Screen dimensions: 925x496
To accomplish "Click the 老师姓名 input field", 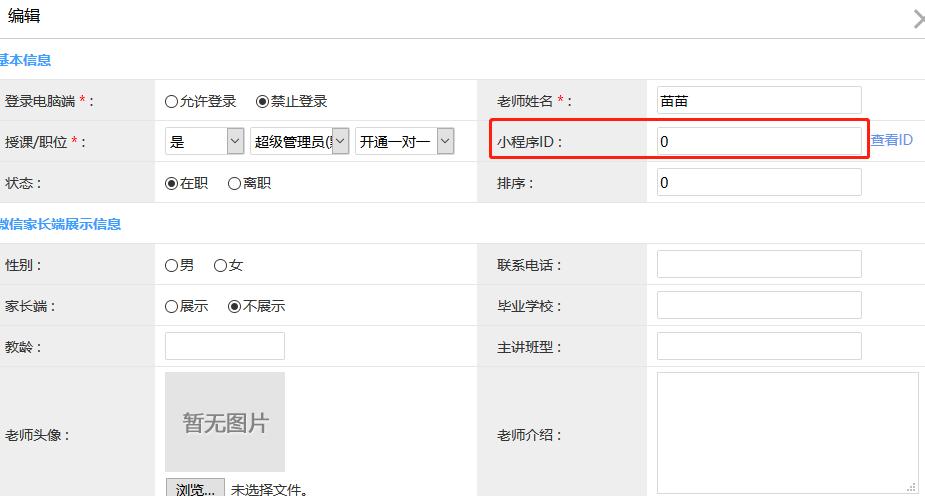I will pos(759,100).
